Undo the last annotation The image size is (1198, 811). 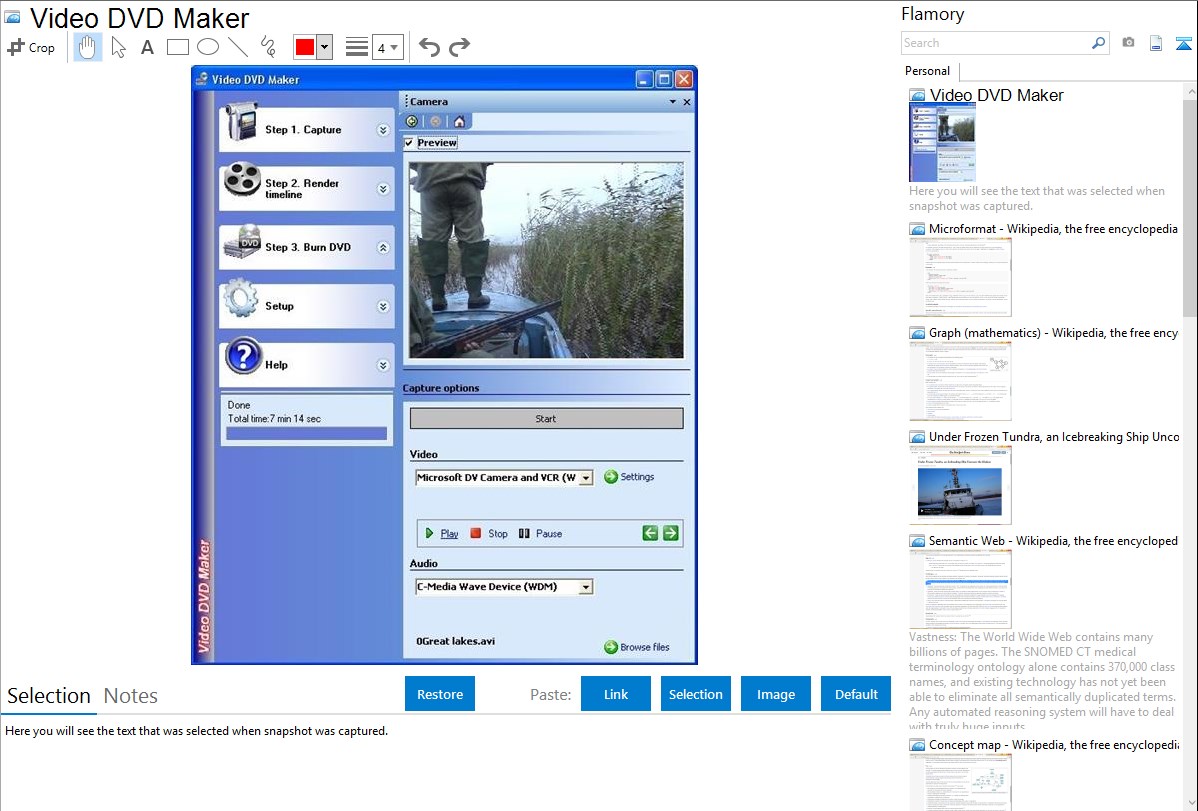(x=429, y=47)
